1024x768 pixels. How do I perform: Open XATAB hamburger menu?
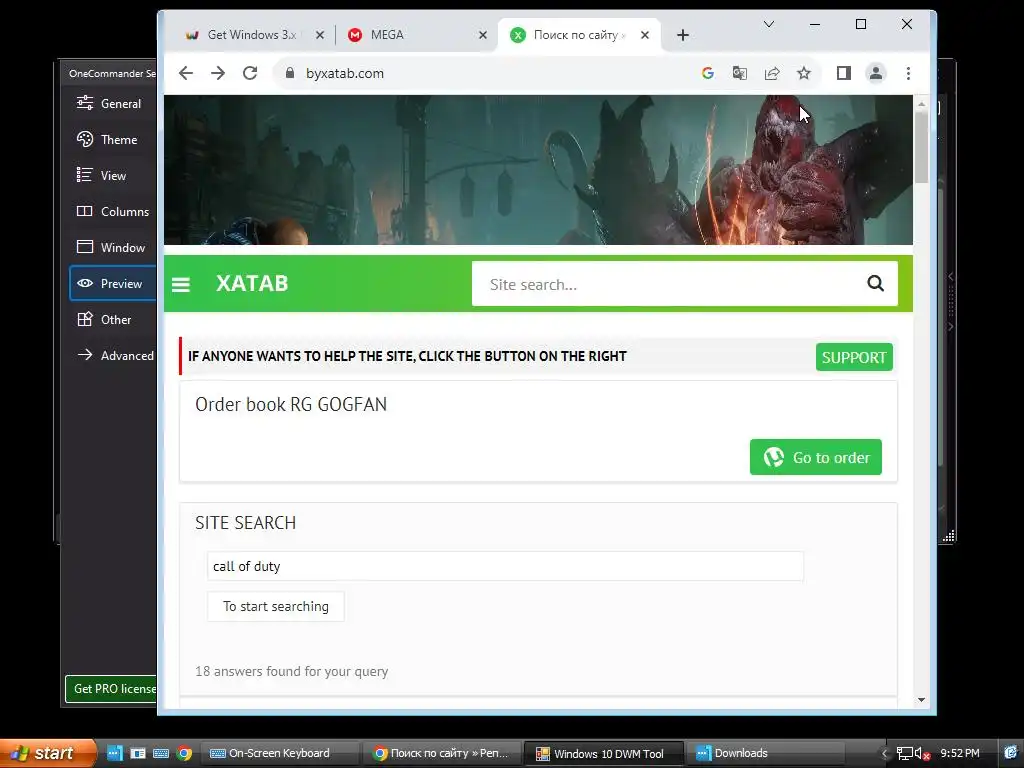(x=181, y=285)
